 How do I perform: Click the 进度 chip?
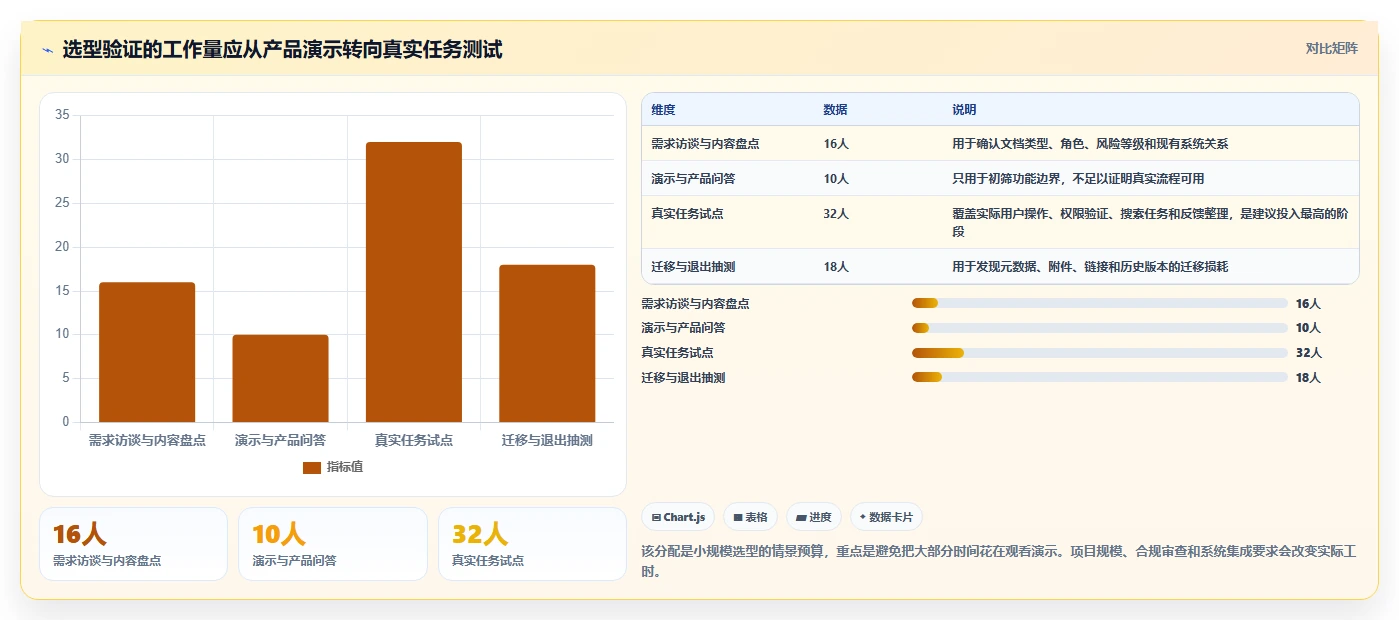tap(814, 517)
